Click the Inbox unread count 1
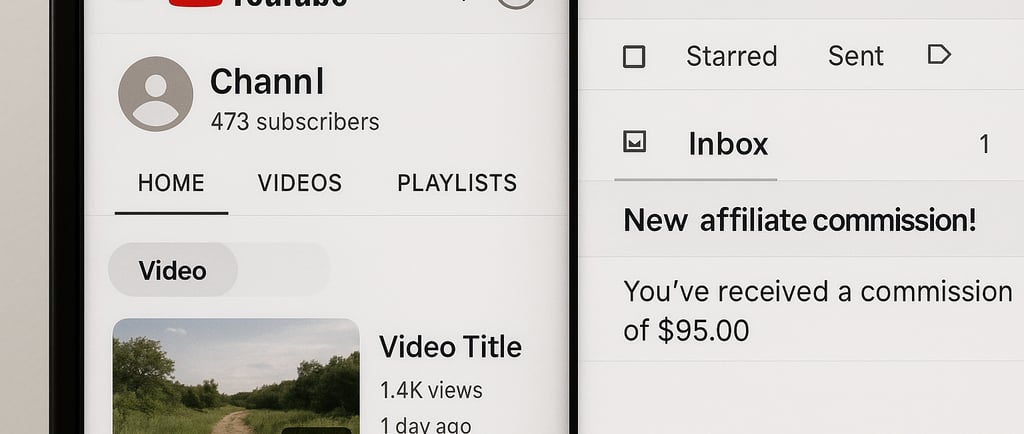 tap(984, 144)
